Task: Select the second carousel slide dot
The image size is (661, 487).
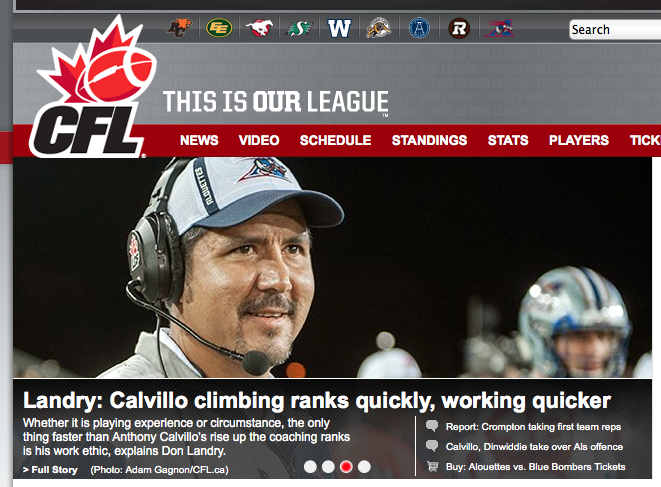Action: [x=328, y=467]
